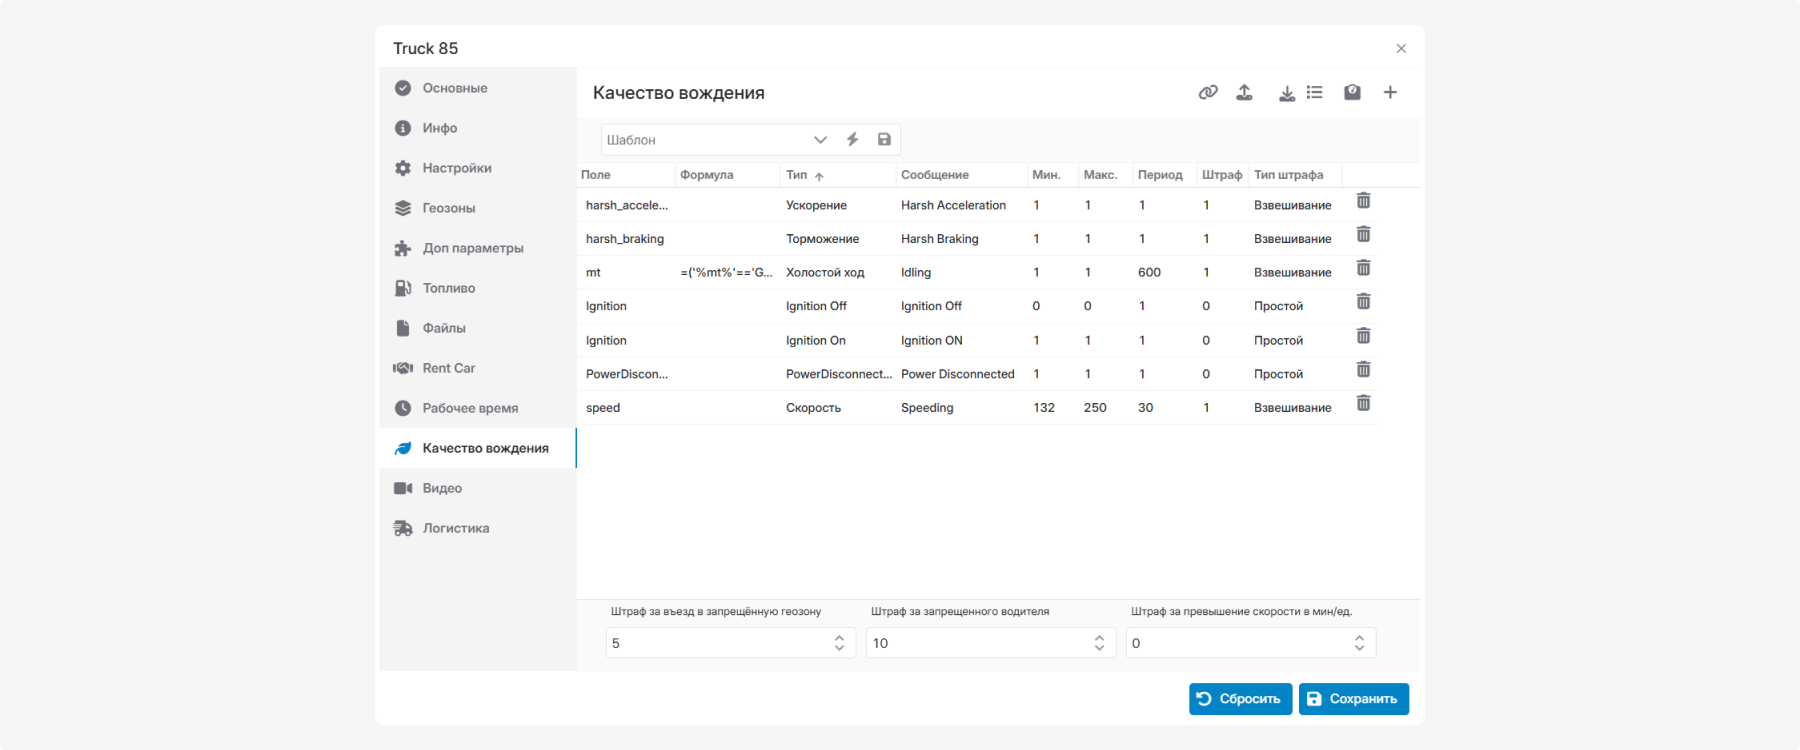
Task: Open the Шаблон template dropdown
Action: pyautogui.click(x=717, y=140)
